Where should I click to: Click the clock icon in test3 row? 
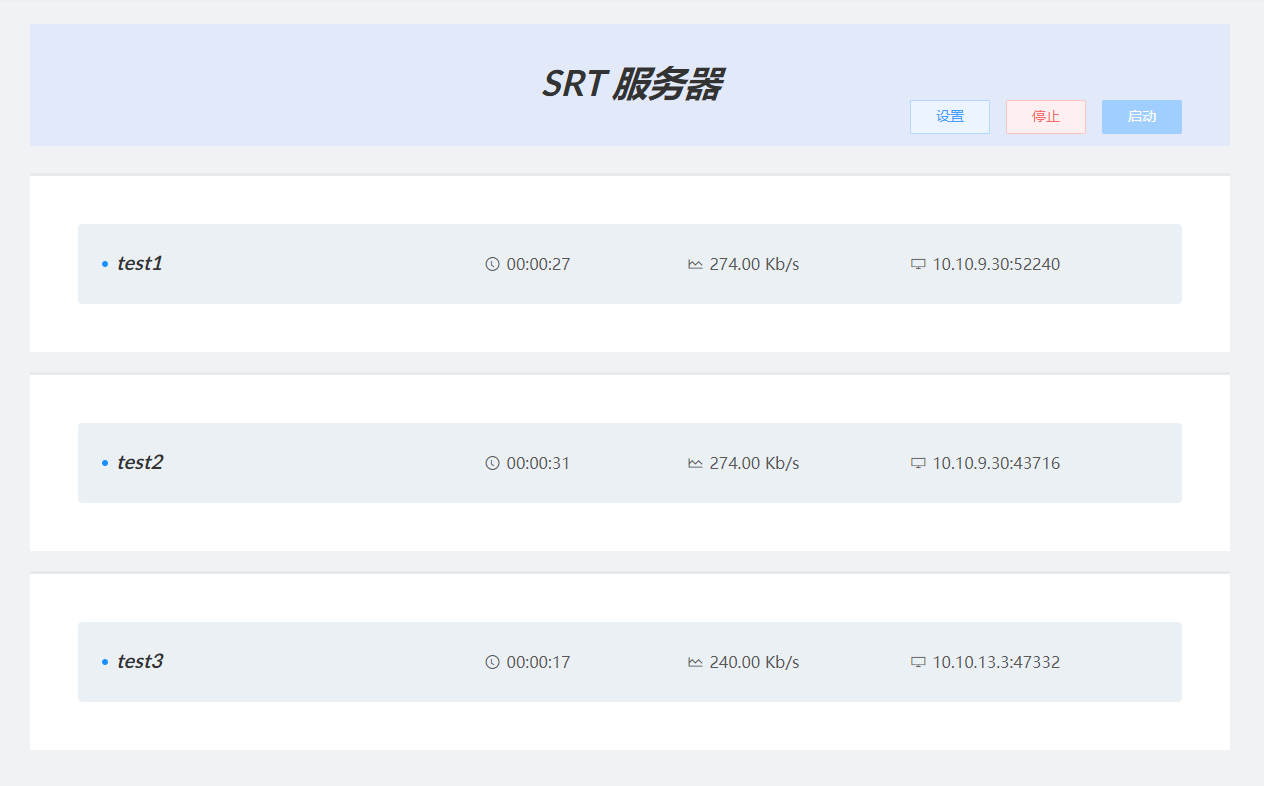(x=492, y=662)
